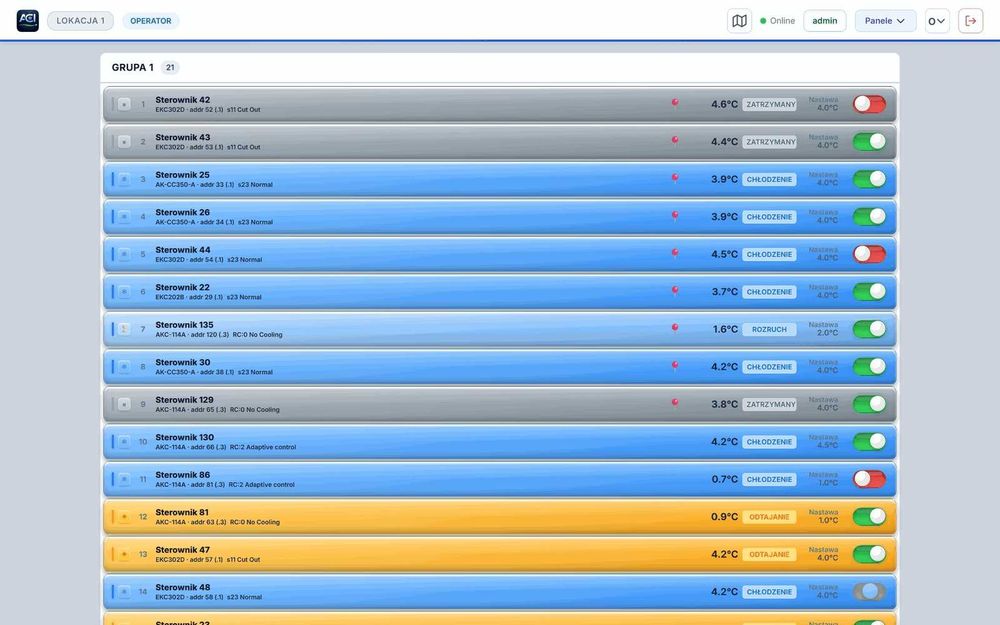Click the snowflake icon of Sterownik 130
Screen dimensions: 1000x625
[x=124, y=441]
